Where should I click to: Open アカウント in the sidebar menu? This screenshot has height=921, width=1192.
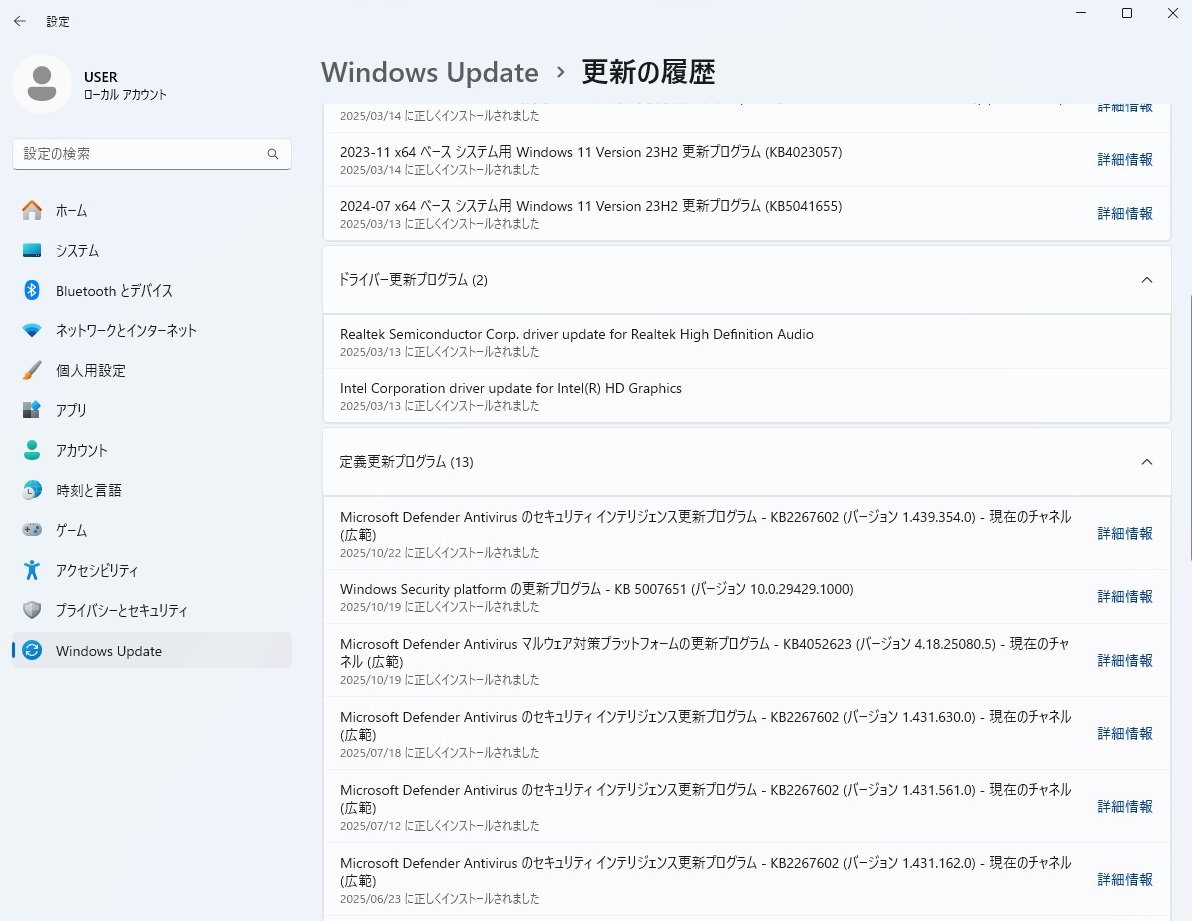click(81, 451)
